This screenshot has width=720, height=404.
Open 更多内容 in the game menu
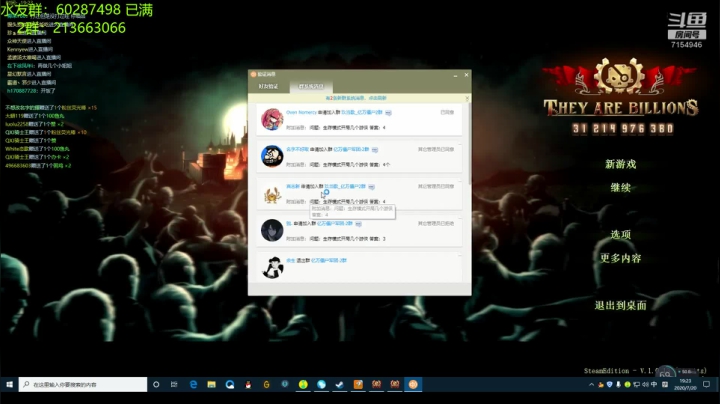[621, 258]
